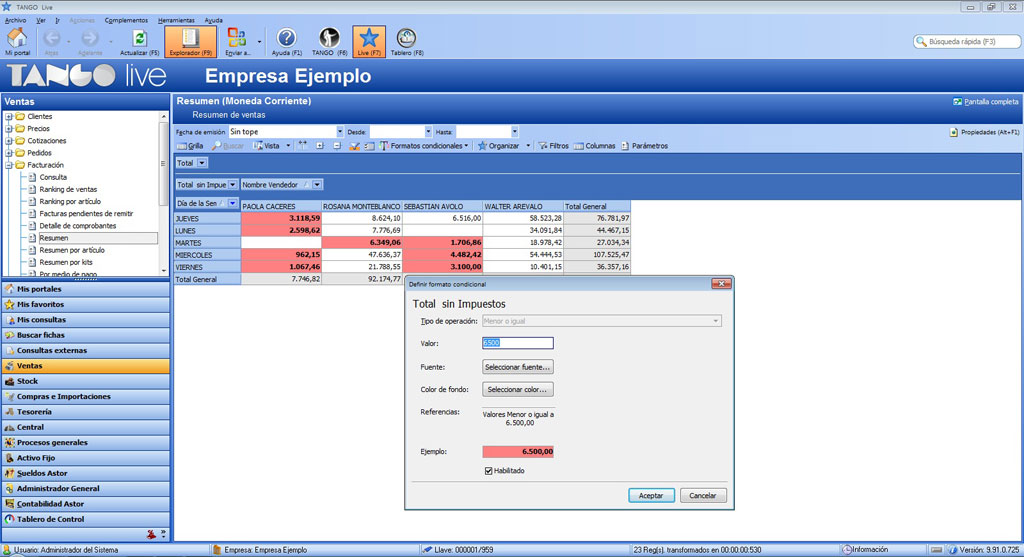Open Mis consultas panel
This screenshot has height=557, width=1024.
click(x=86, y=320)
